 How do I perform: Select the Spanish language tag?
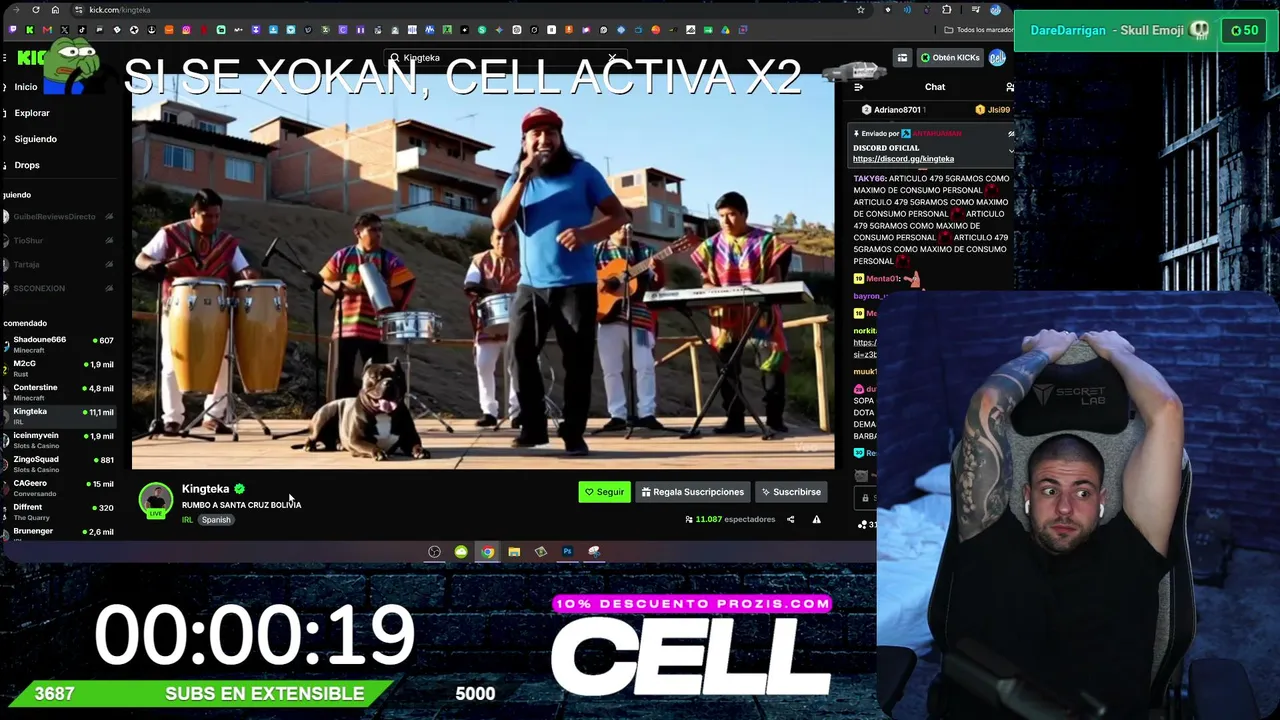(x=216, y=520)
